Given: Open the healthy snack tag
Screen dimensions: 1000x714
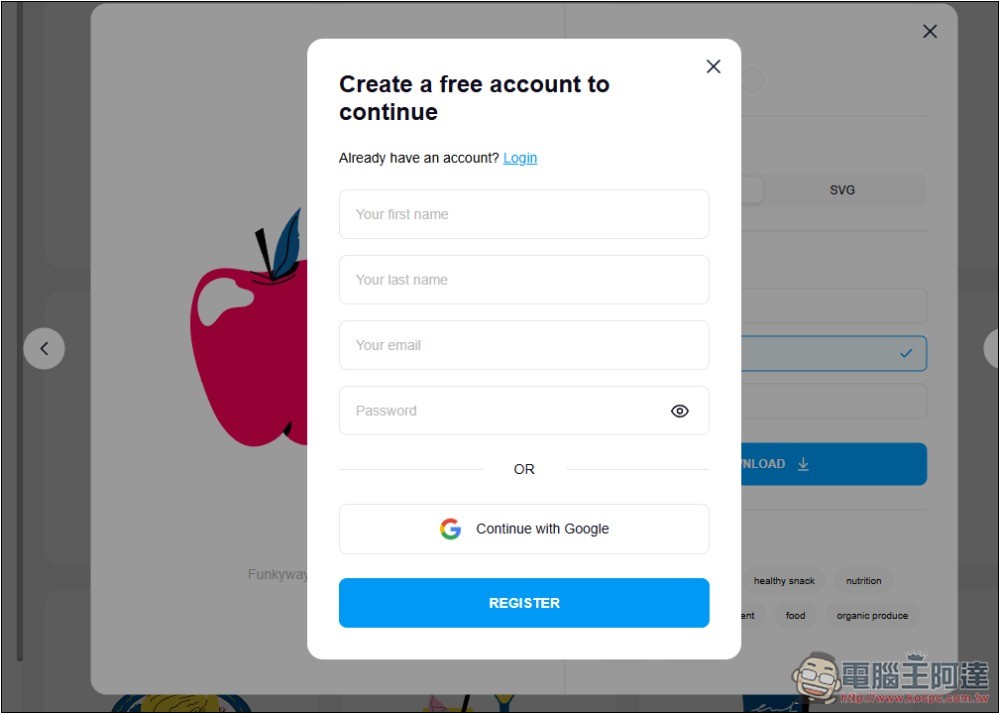Looking at the screenshot, I should point(784,581).
